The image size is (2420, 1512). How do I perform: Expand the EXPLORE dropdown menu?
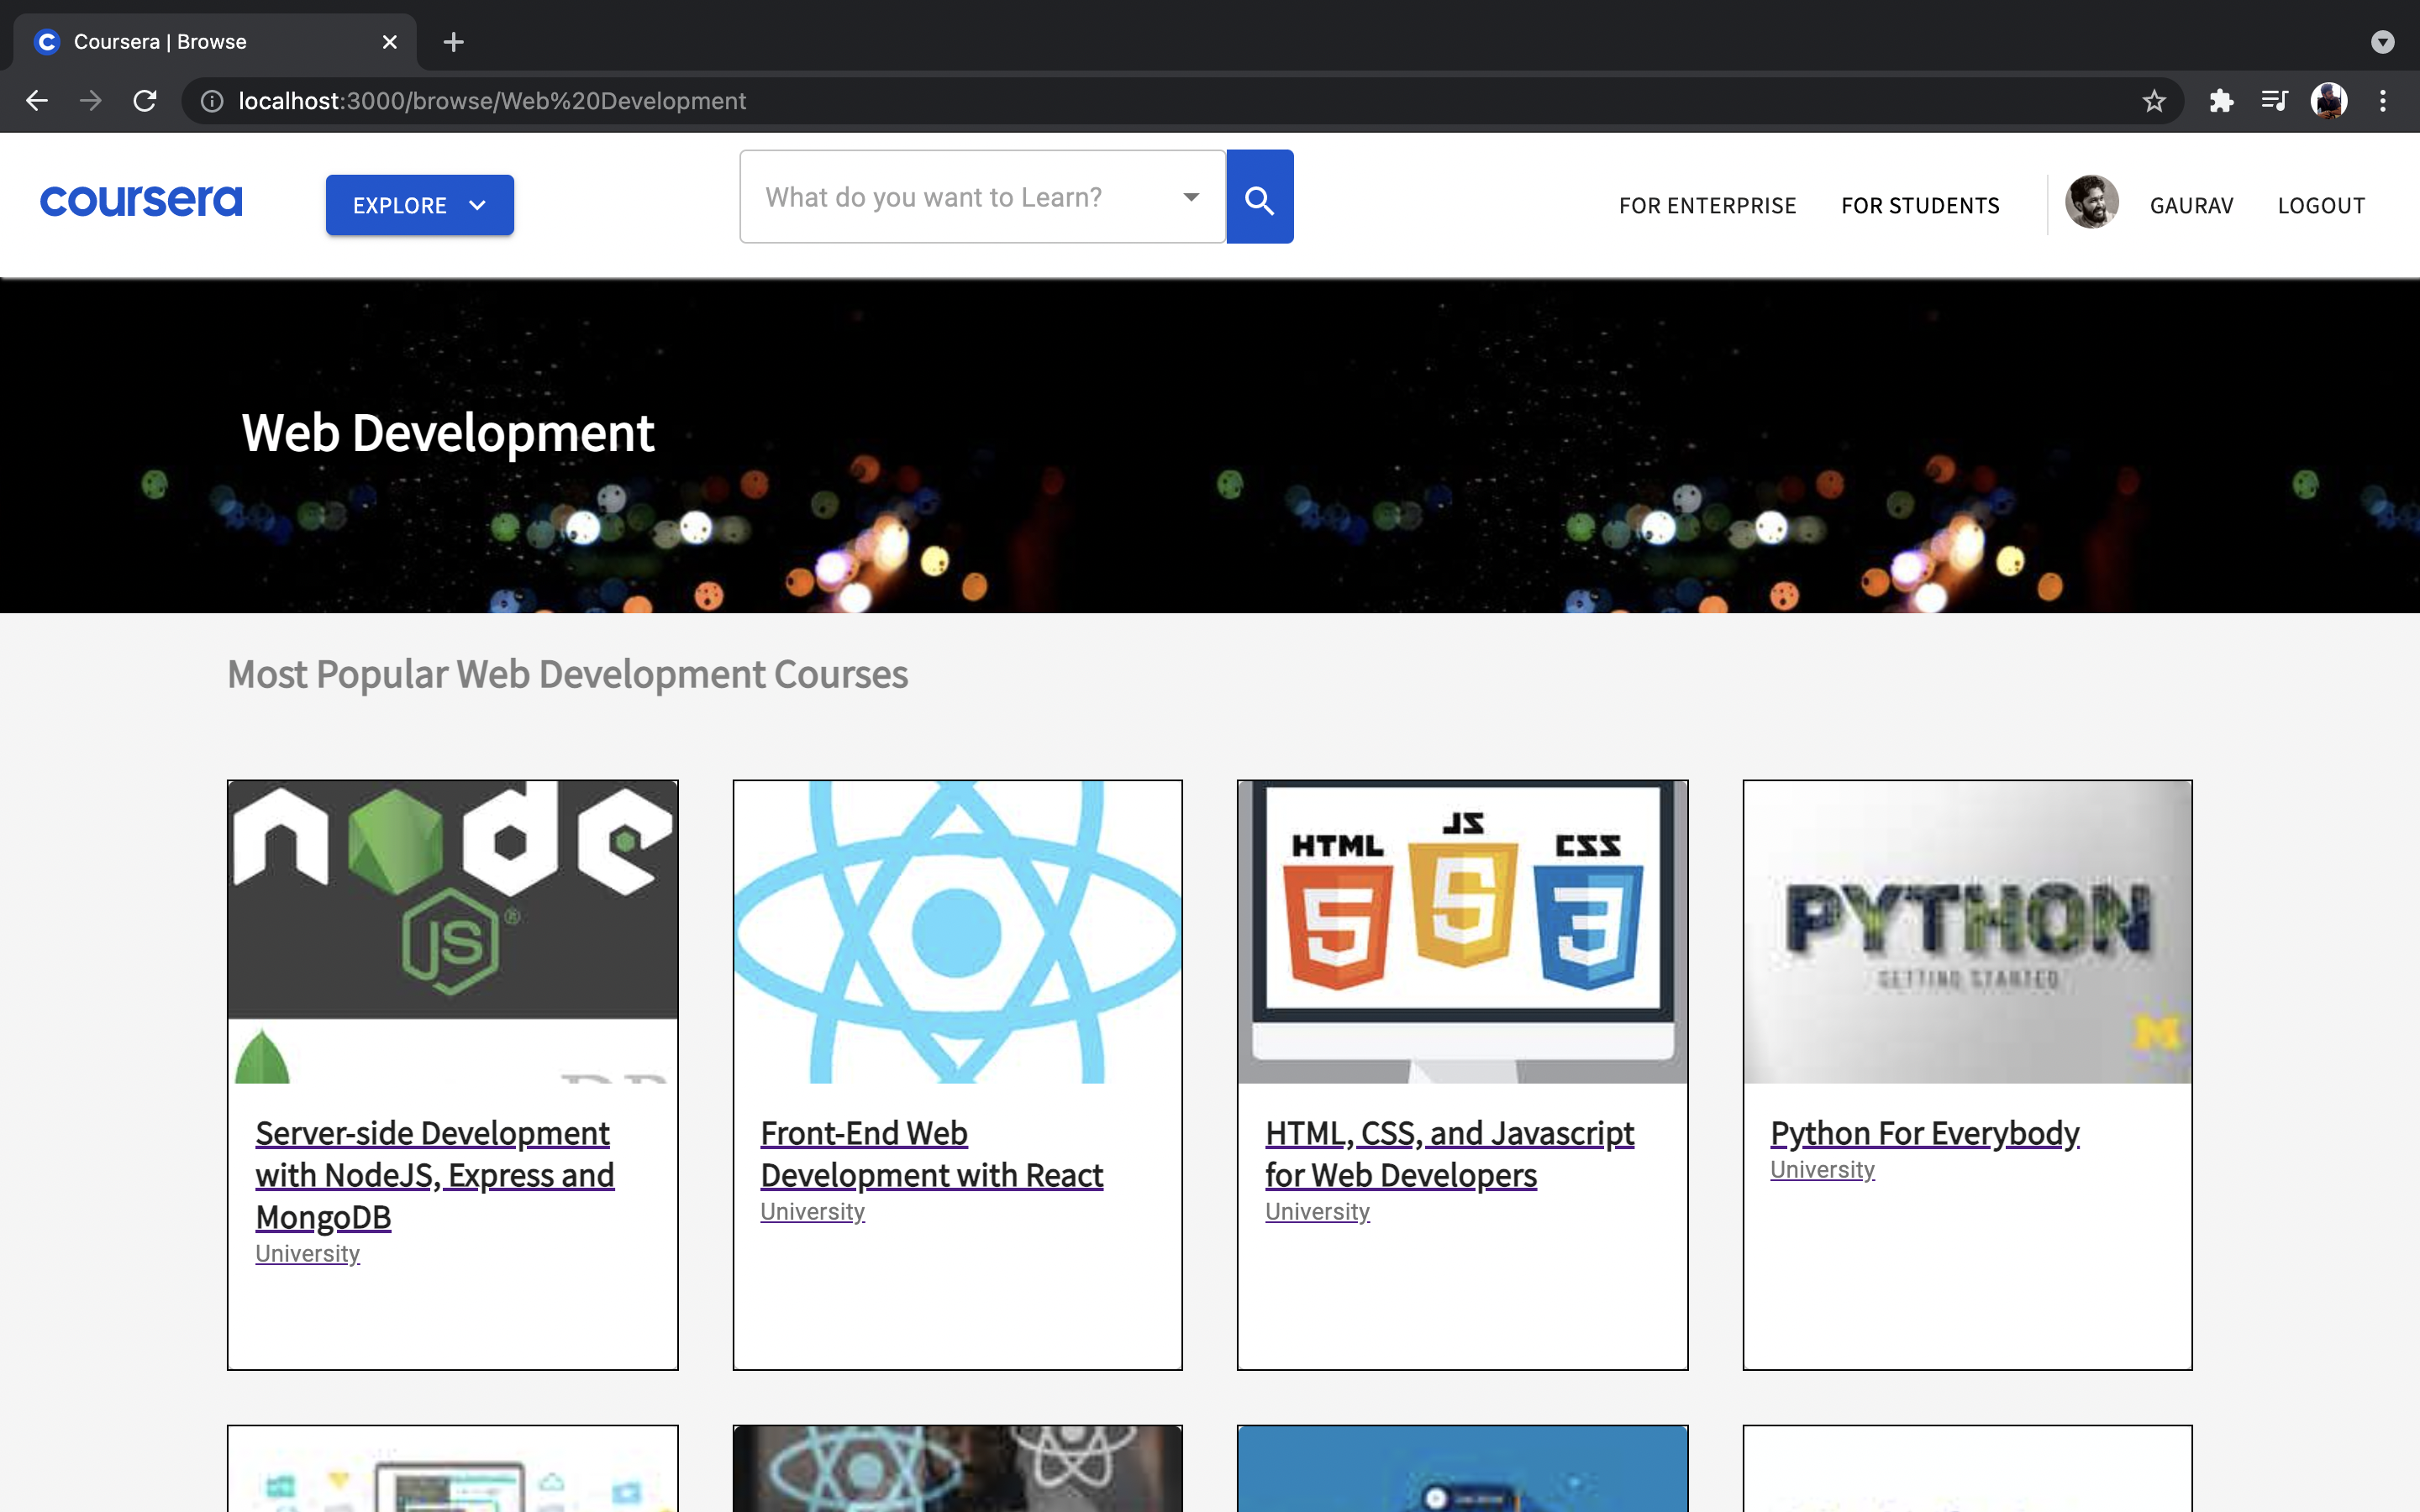click(x=418, y=204)
